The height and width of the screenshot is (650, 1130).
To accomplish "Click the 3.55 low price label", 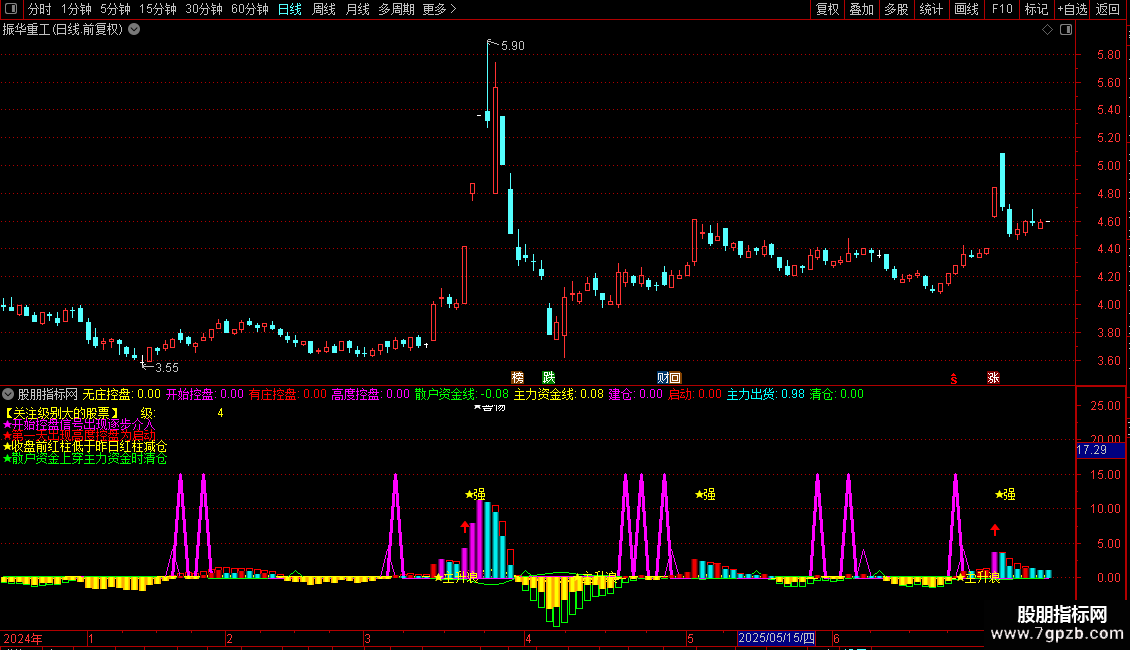I will pyautogui.click(x=166, y=368).
